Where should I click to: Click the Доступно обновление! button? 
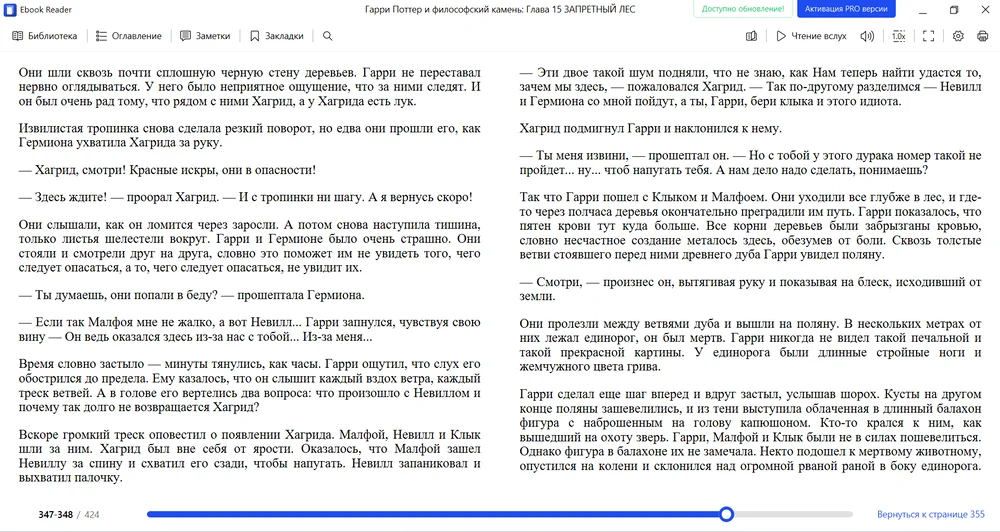coord(742,9)
